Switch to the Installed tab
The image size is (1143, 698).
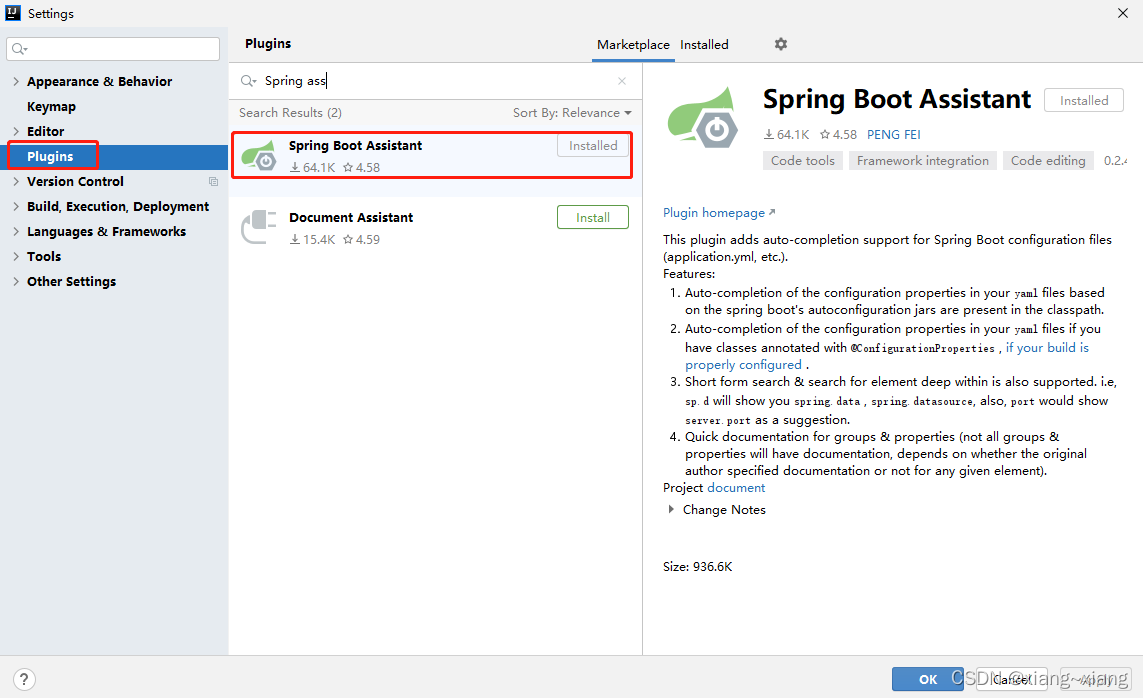tap(704, 44)
